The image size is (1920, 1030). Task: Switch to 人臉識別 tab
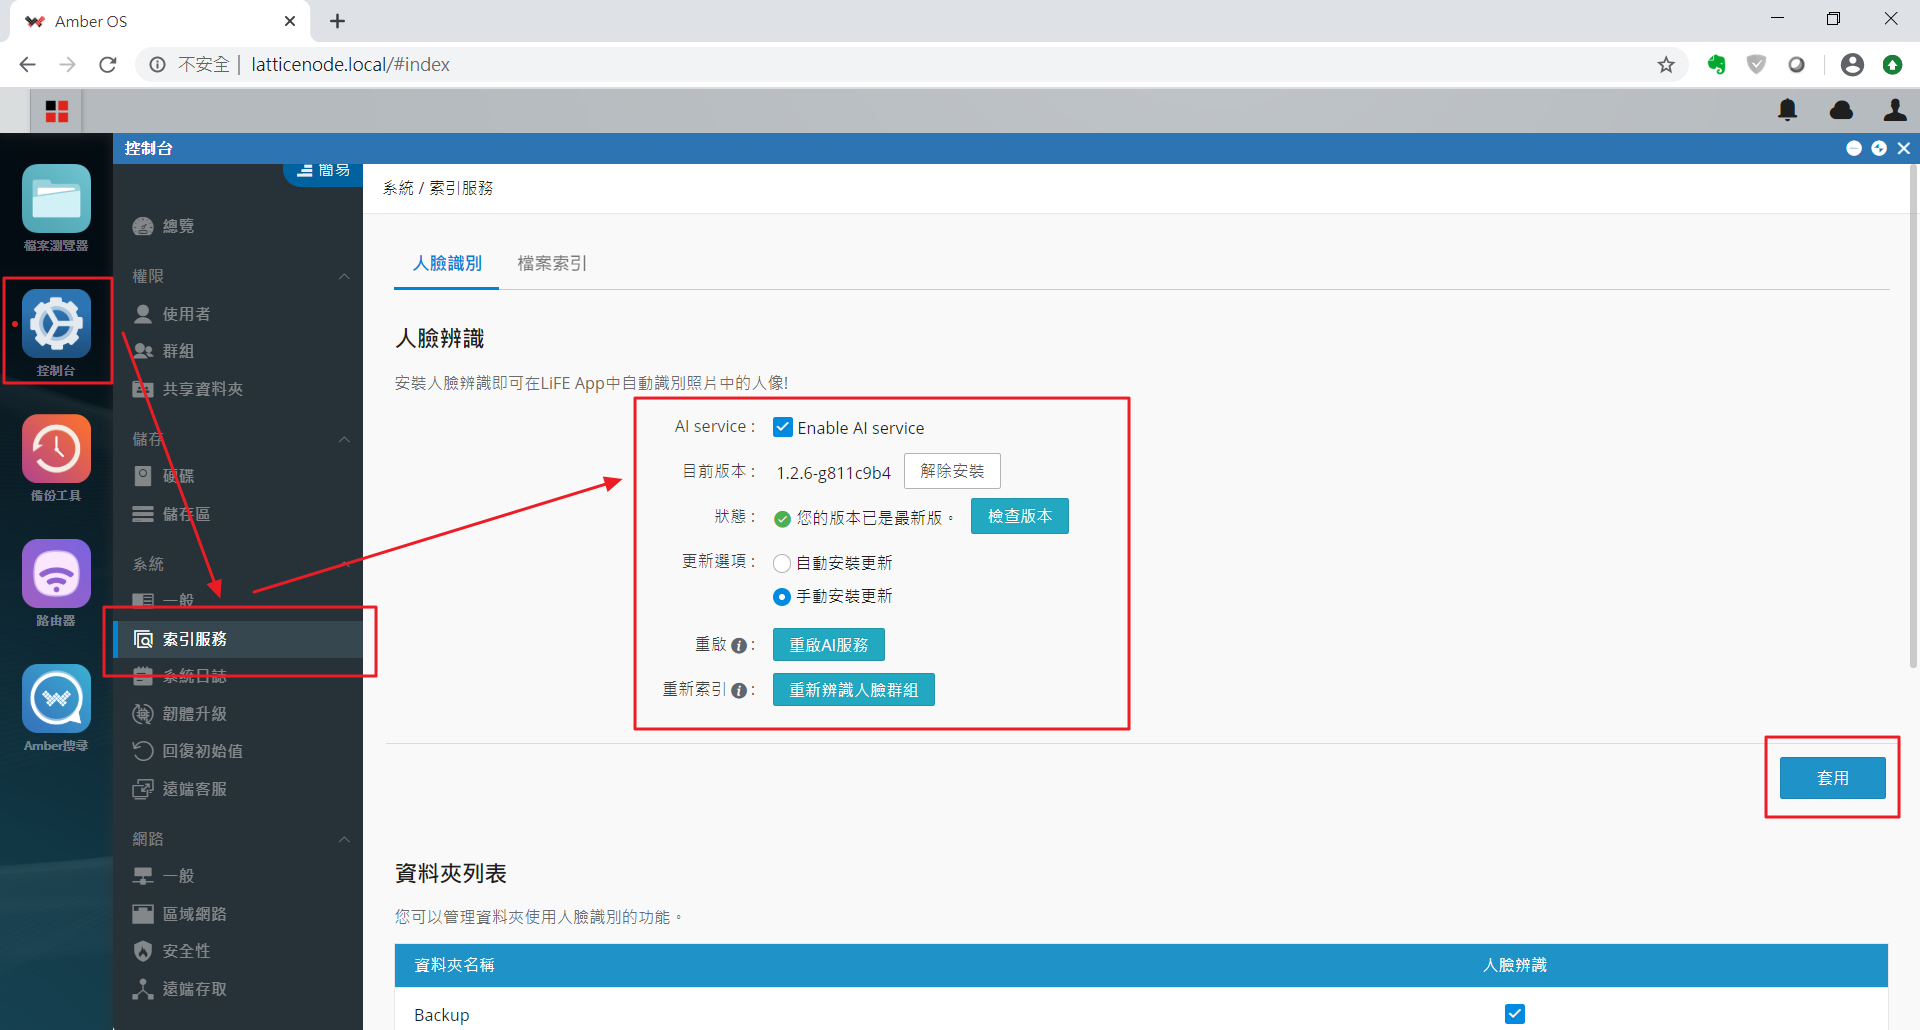coord(447,263)
